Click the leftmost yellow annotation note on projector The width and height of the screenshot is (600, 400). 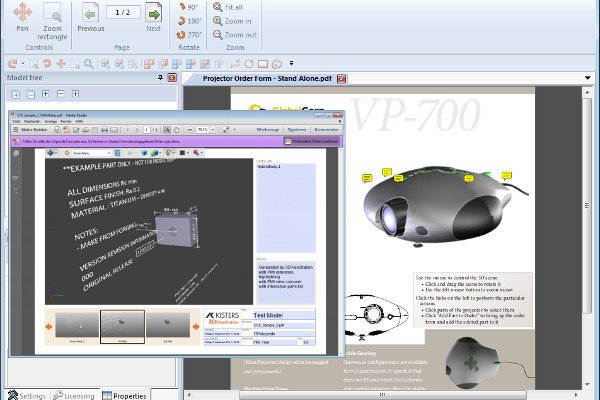pyautogui.click(x=367, y=178)
